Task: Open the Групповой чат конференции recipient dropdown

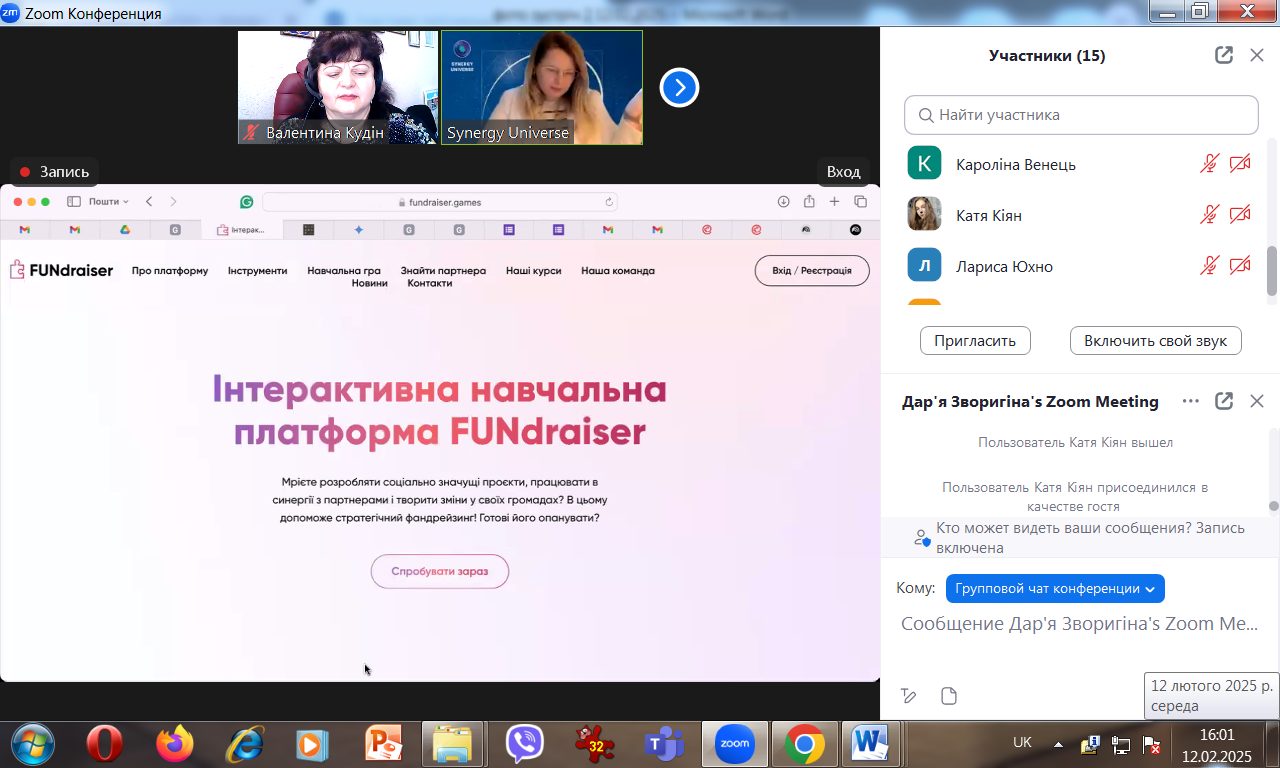Action: coord(1055,589)
